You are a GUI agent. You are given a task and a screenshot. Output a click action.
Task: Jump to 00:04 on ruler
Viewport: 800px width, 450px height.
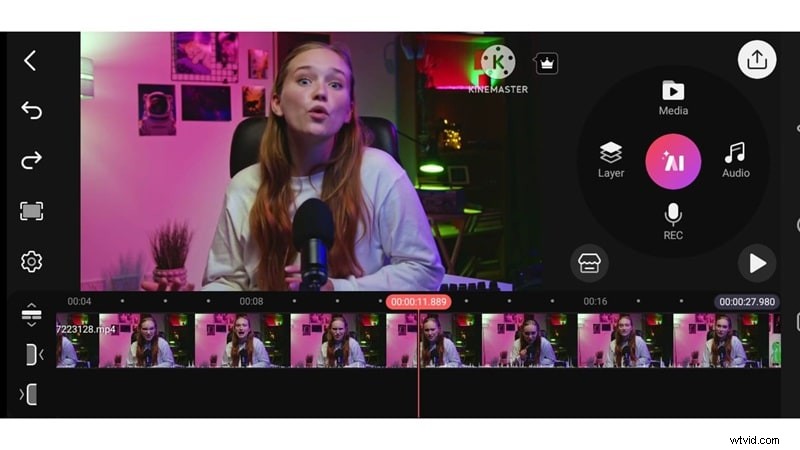coord(79,302)
